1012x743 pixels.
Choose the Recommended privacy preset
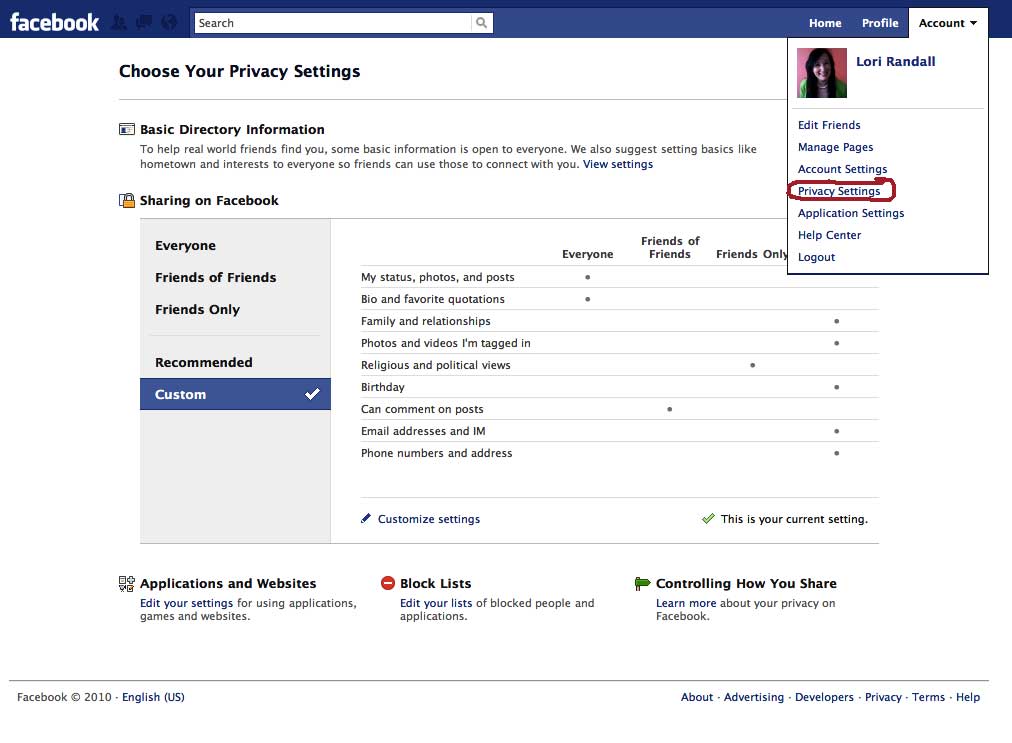(x=203, y=363)
